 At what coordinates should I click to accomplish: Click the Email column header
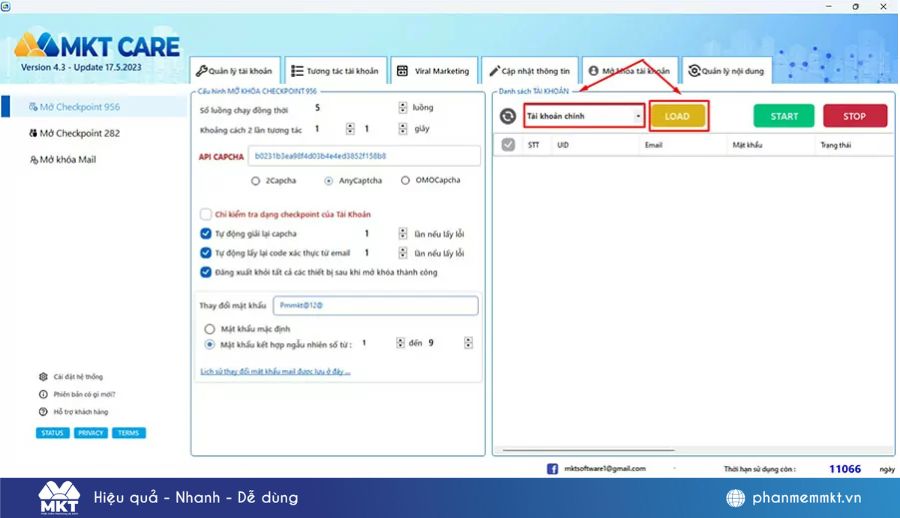coord(653,145)
